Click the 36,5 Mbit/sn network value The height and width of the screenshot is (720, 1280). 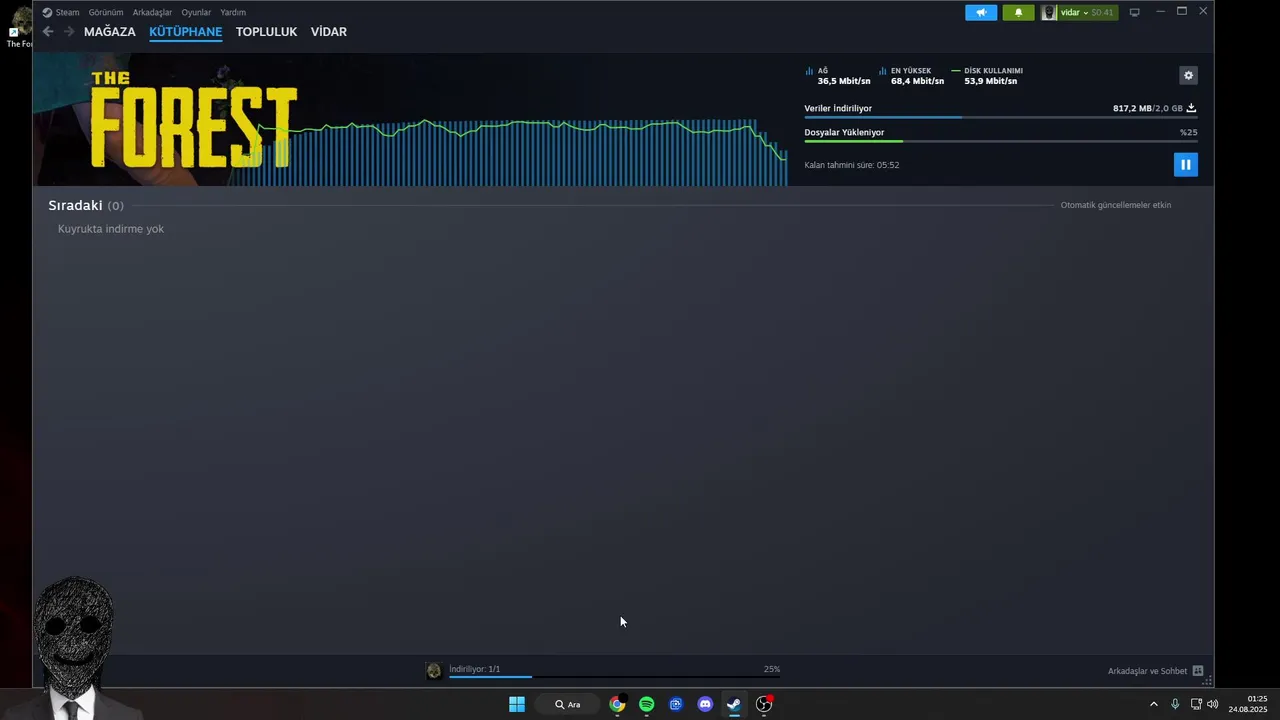click(x=844, y=81)
